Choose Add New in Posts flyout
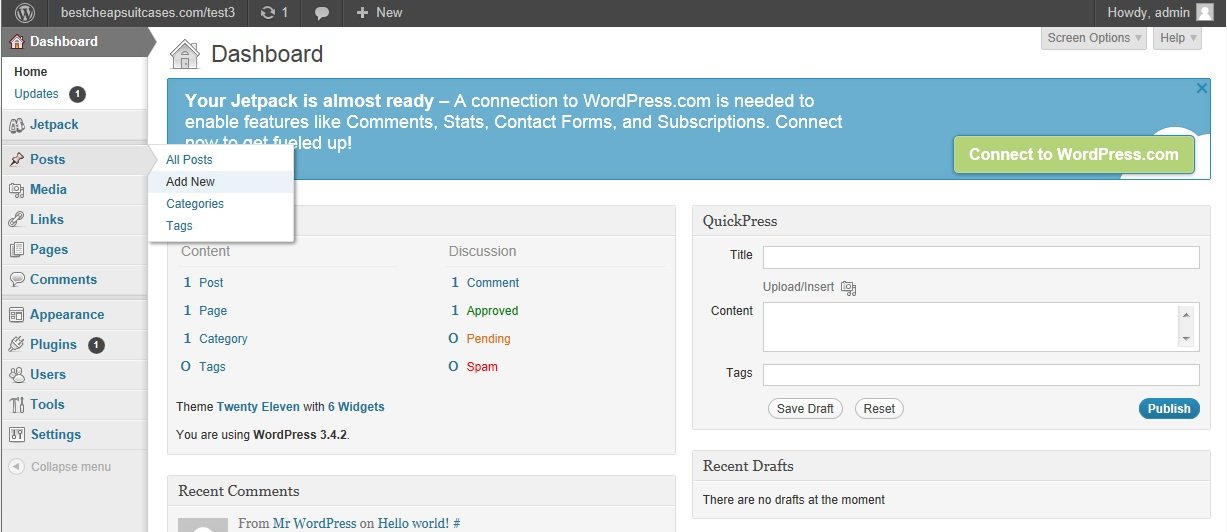 click(190, 182)
